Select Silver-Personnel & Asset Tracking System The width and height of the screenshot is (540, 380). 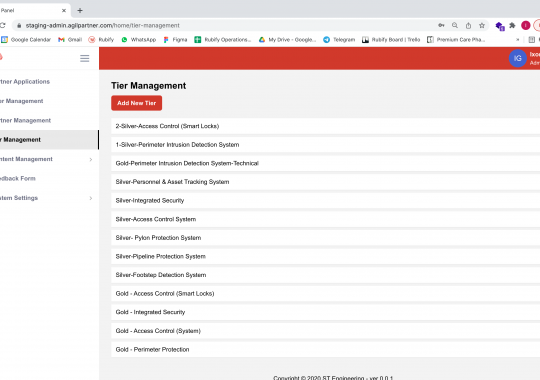click(x=325, y=182)
